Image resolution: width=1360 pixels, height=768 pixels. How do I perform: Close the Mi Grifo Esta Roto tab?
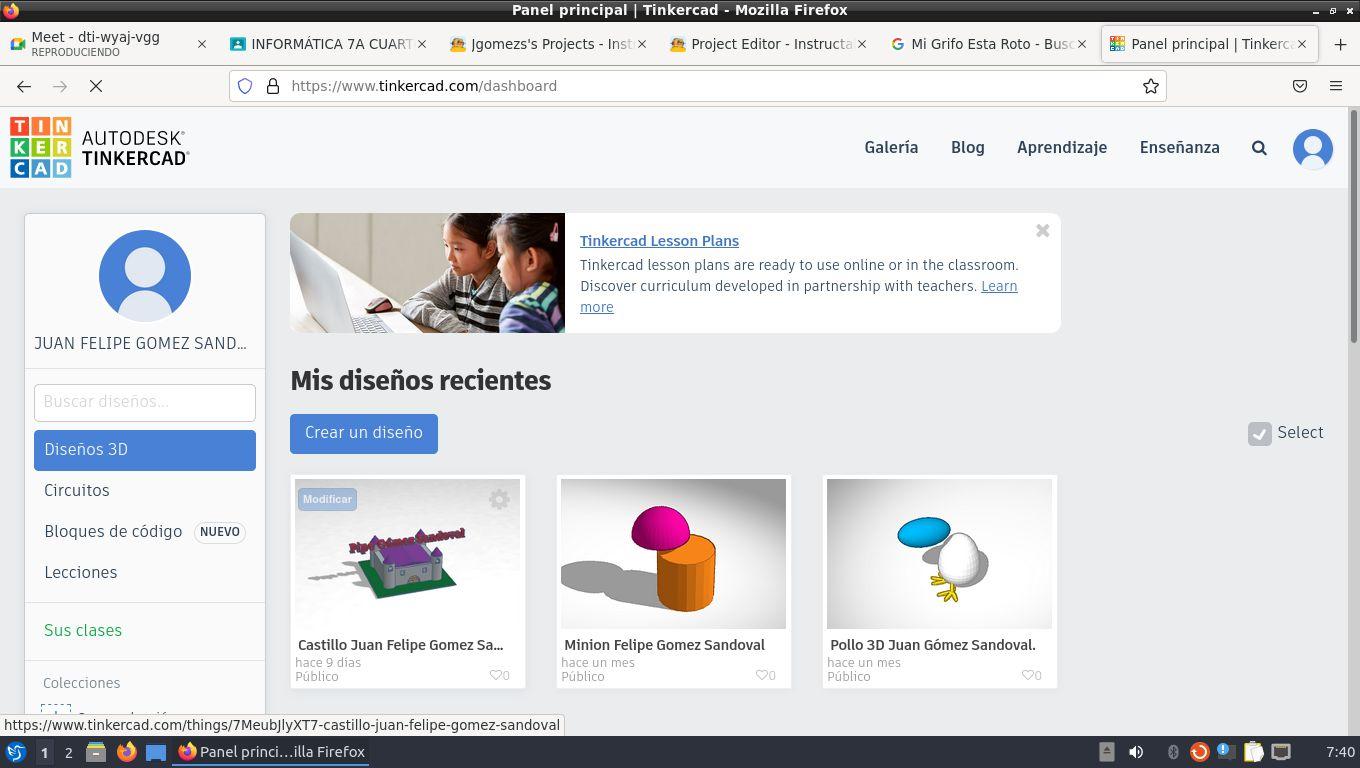tap(1082, 44)
